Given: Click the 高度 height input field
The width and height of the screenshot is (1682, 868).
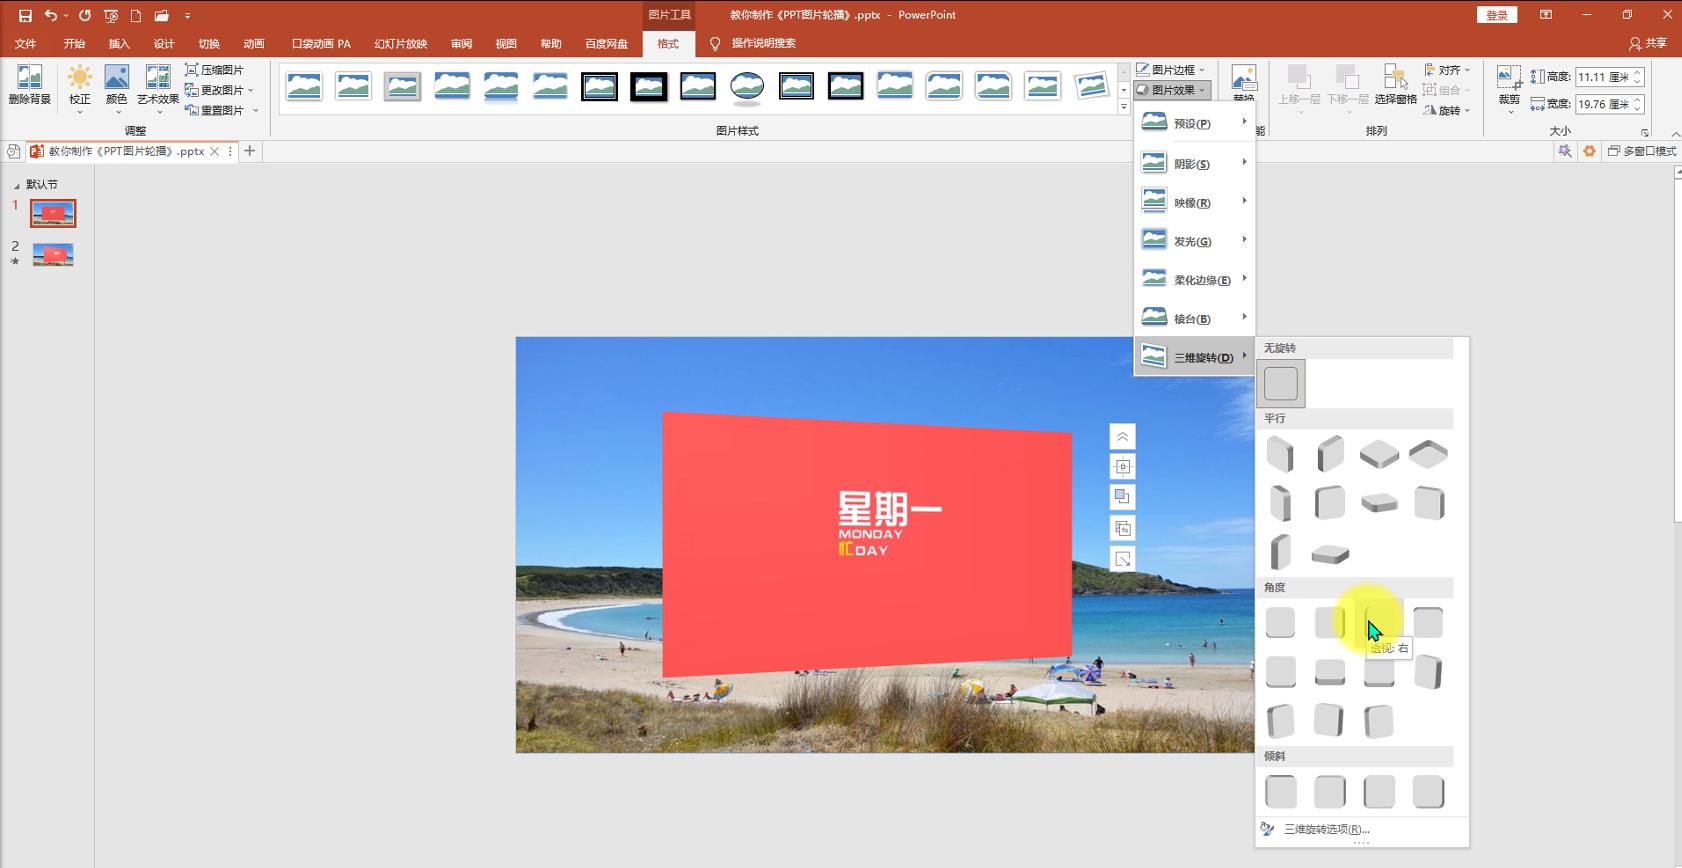Looking at the screenshot, I should click(1602, 77).
